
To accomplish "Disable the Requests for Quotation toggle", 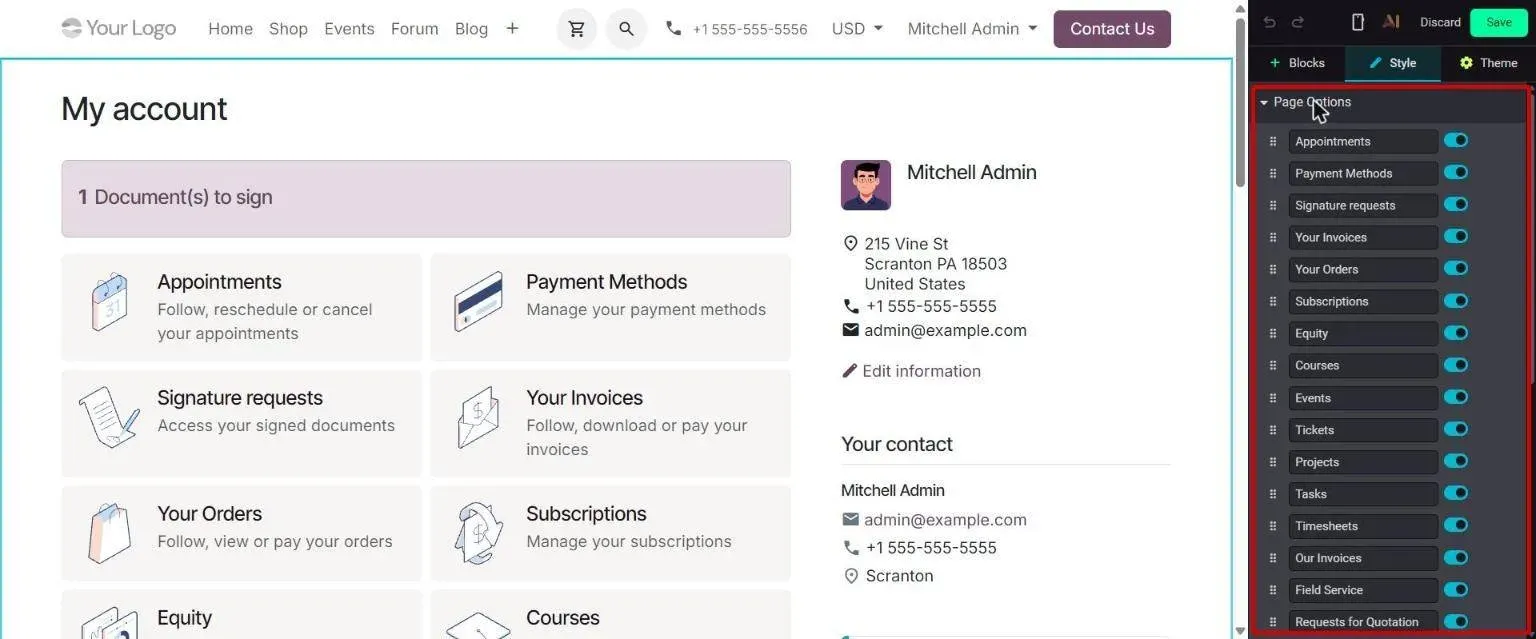I will point(1456,621).
